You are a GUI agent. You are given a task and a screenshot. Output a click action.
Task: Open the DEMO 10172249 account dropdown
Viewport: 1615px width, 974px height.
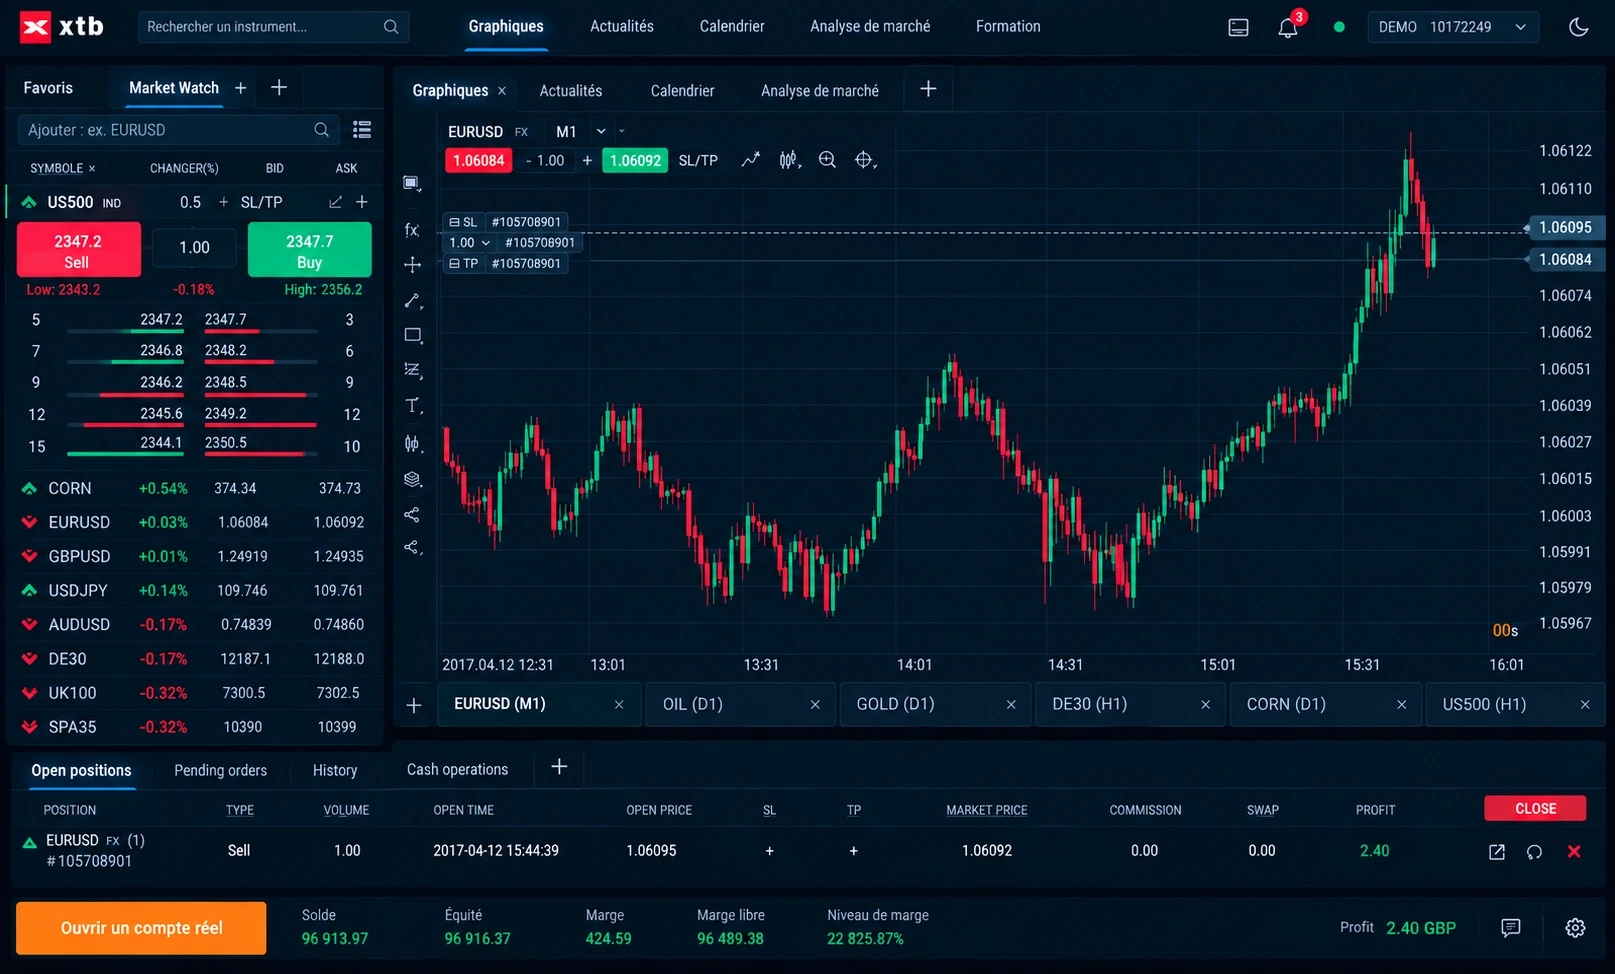(1452, 27)
